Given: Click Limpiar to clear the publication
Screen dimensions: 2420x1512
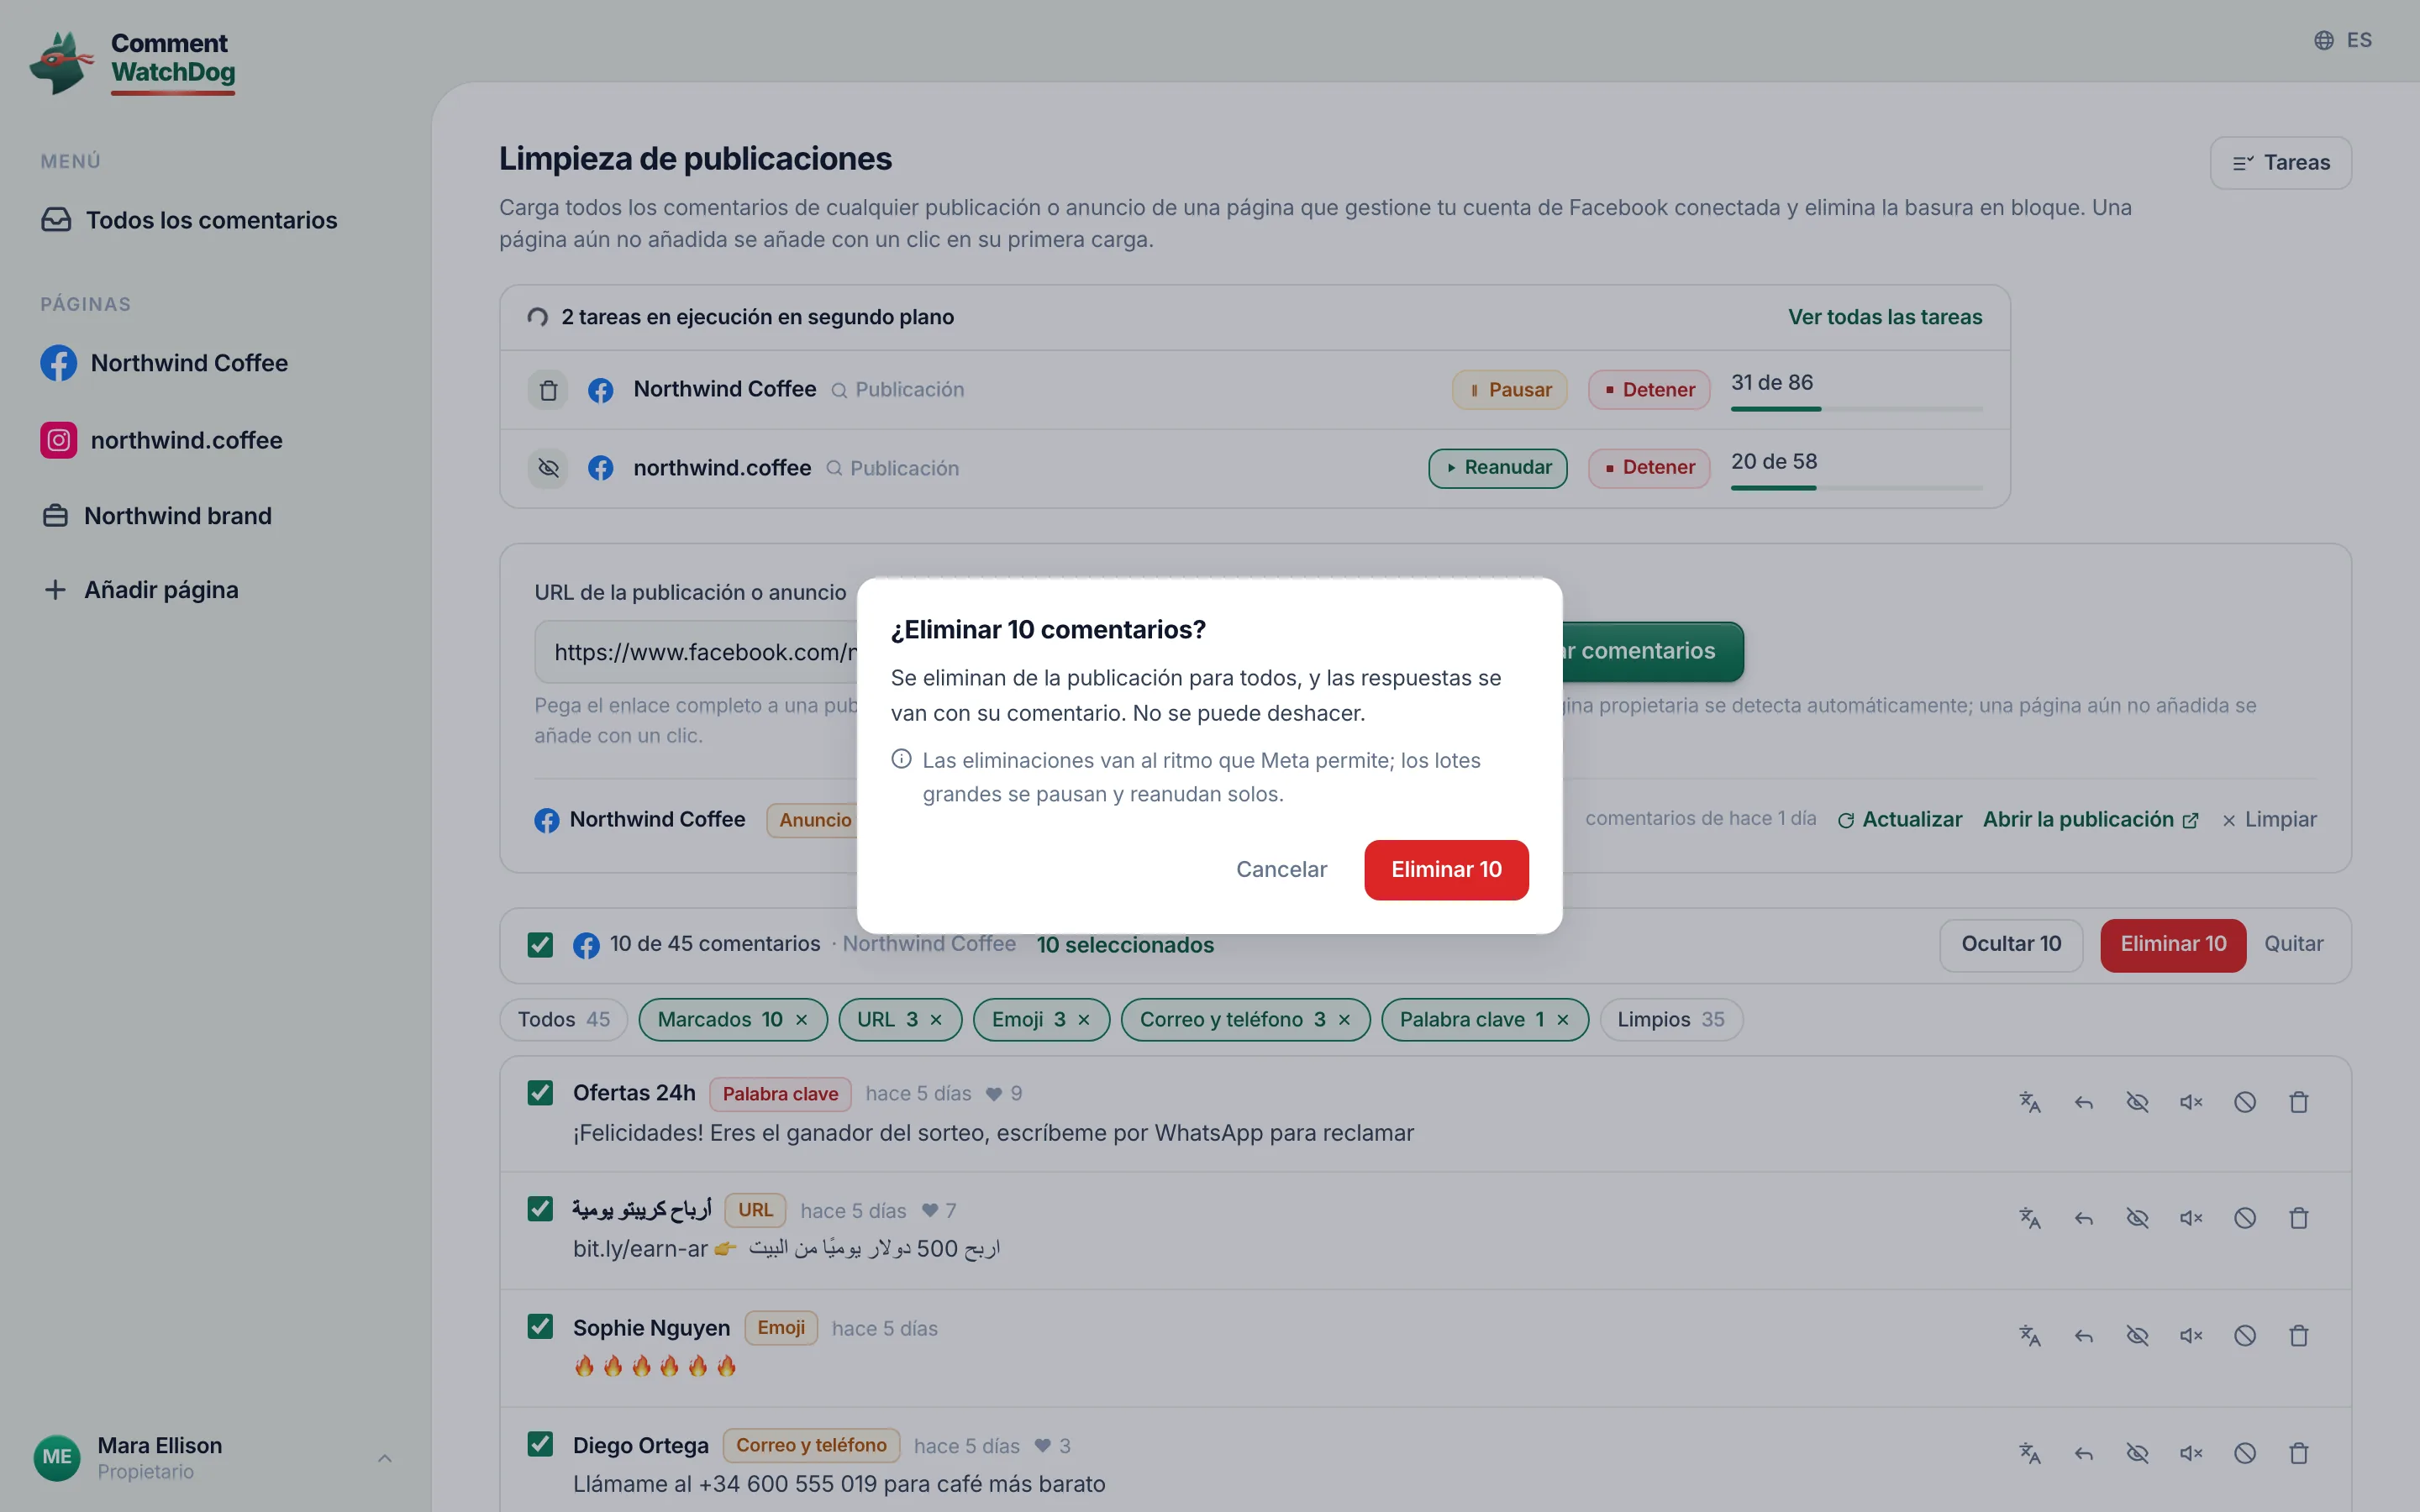Looking at the screenshot, I should 2269,820.
